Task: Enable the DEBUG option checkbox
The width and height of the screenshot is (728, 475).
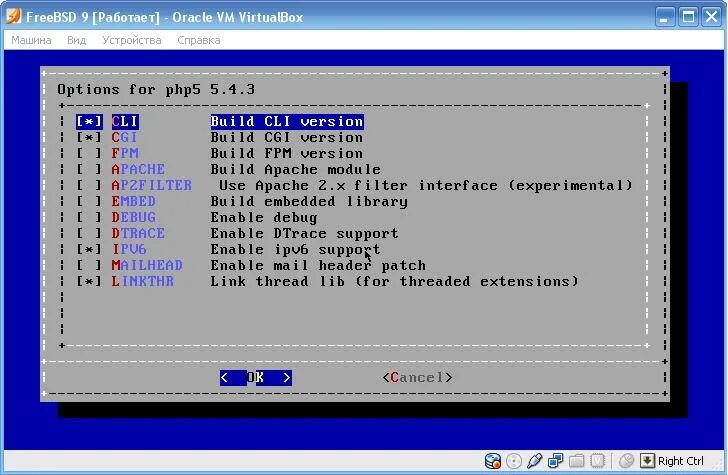Action: (89, 217)
